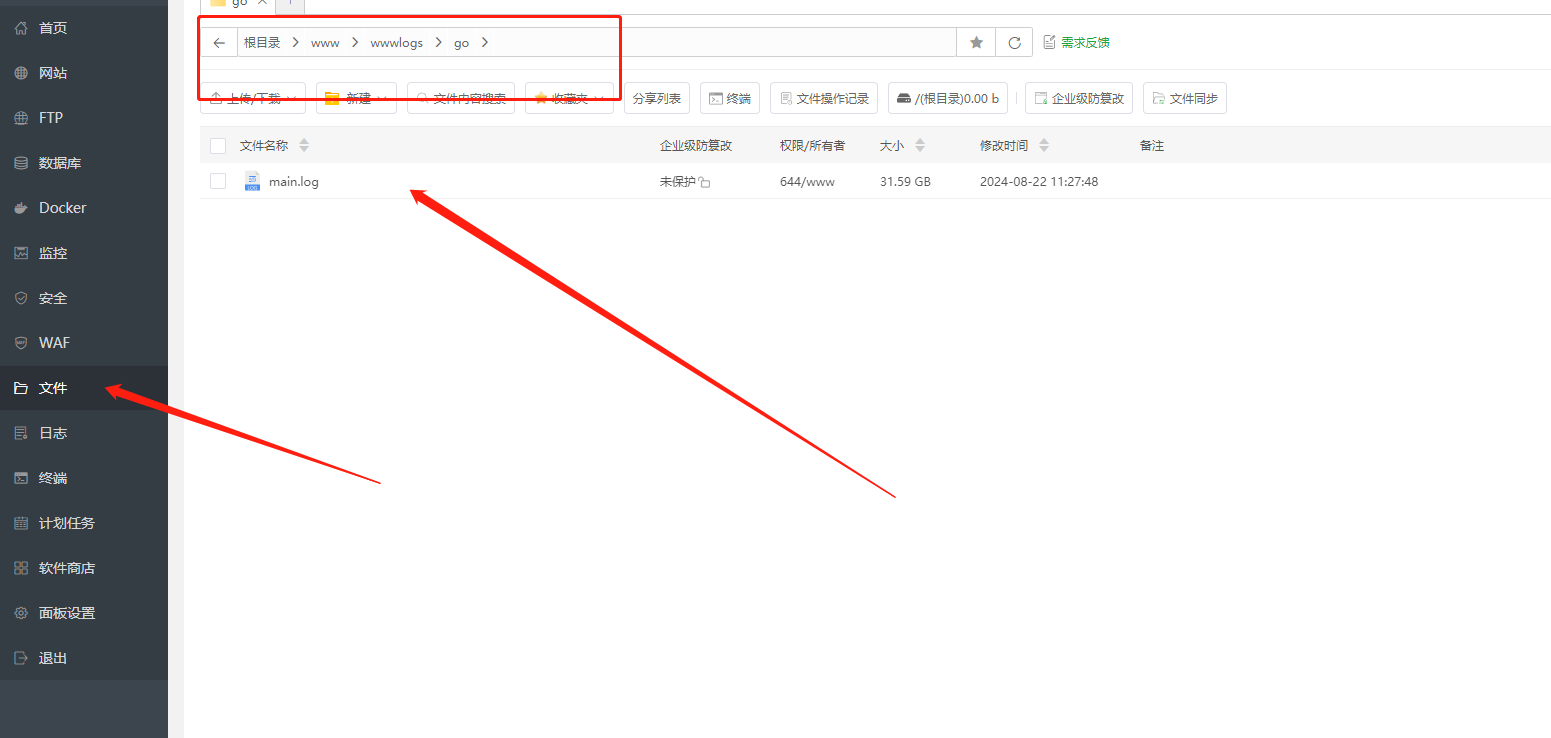Open the 终端 terminal toolbar button
Image resolution: width=1551 pixels, height=738 pixels.
tap(729, 98)
